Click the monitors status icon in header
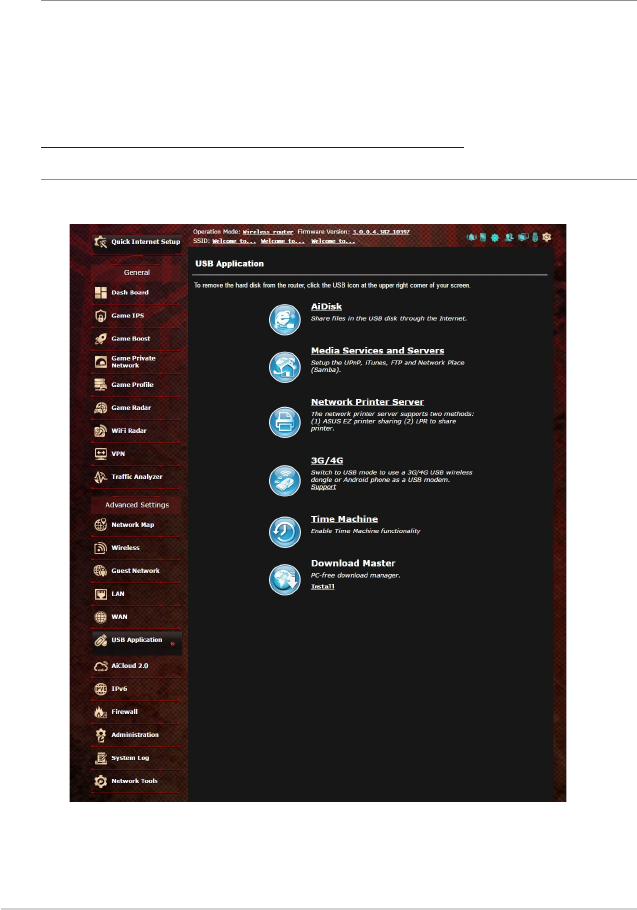The height and width of the screenshot is (910, 637). tap(523, 237)
